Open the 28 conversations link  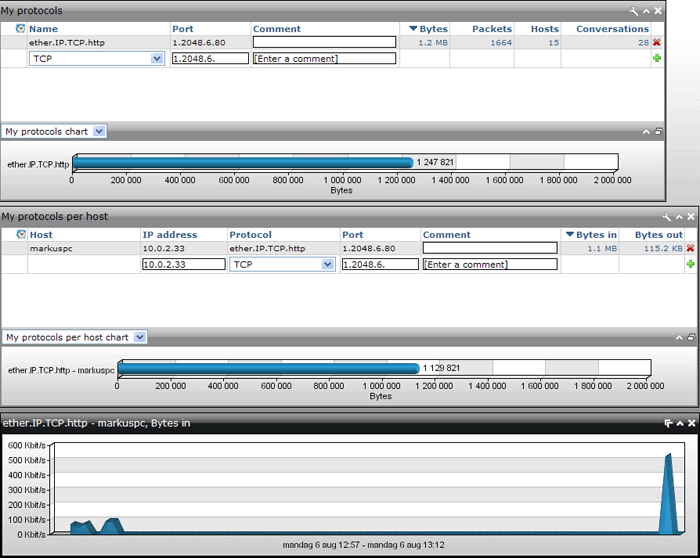(x=643, y=43)
